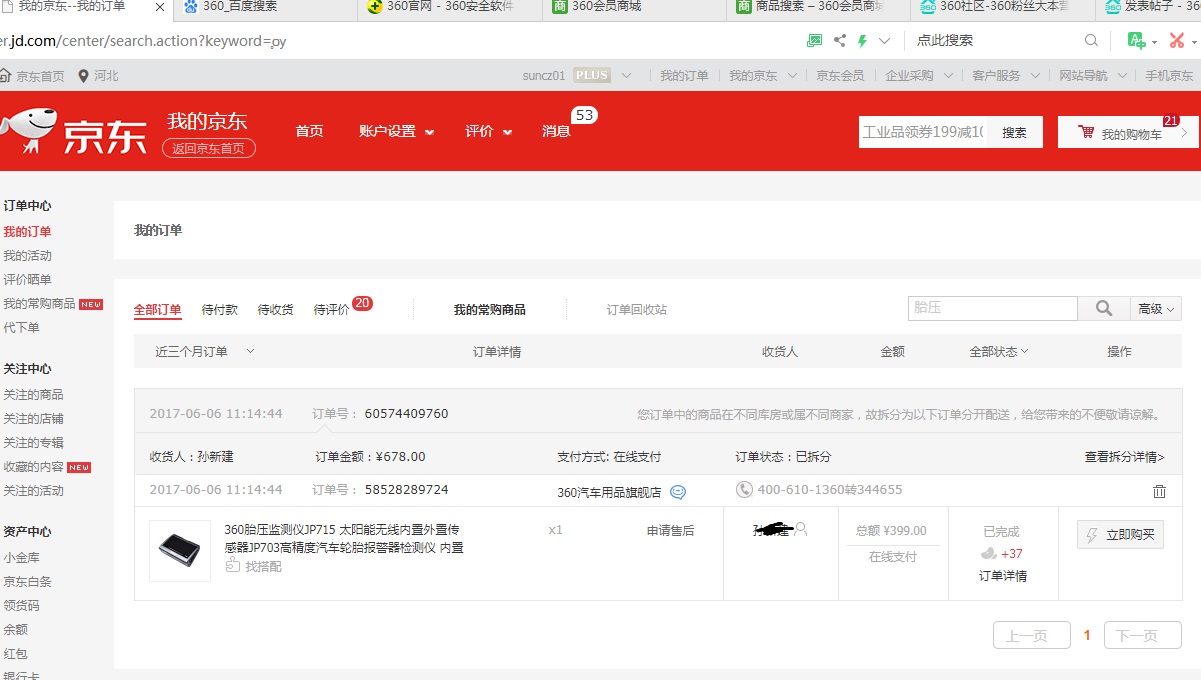Screen dimensions: 1201x680
Task: Open the 订单回收站 tab
Action: point(637,310)
